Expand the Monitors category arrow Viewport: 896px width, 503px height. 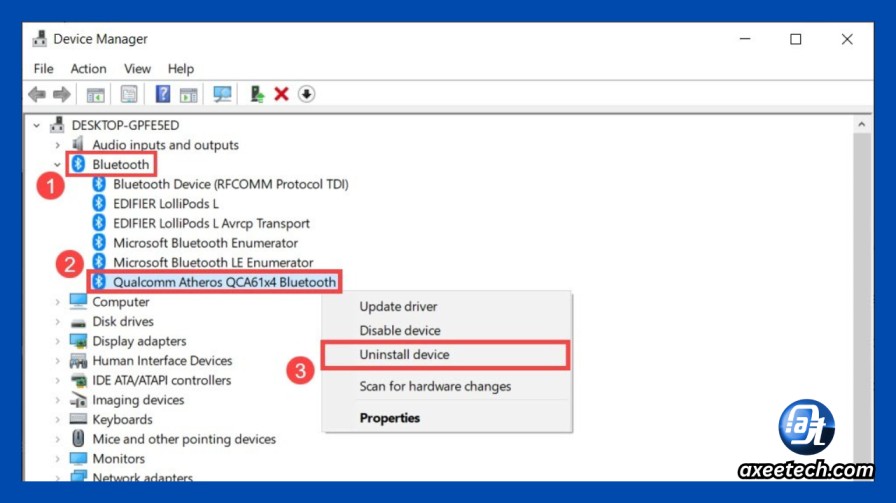click(57, 459)
